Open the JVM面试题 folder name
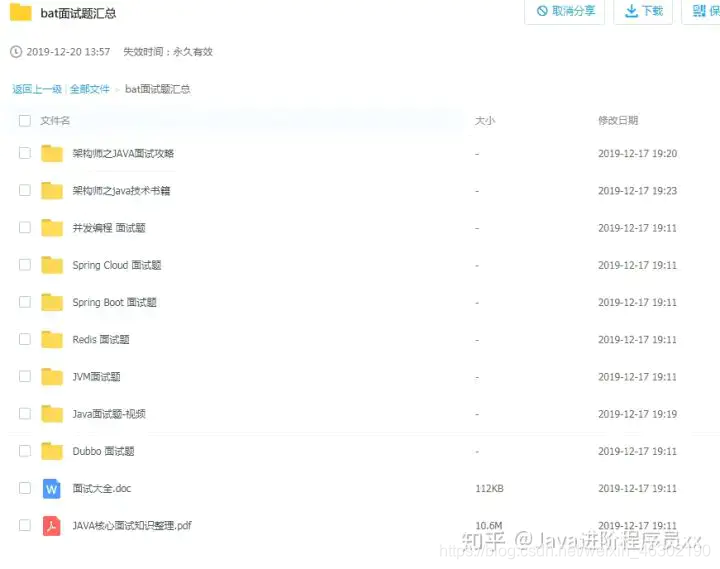Viewport: 720px width, 569px height. click(96, 377)
